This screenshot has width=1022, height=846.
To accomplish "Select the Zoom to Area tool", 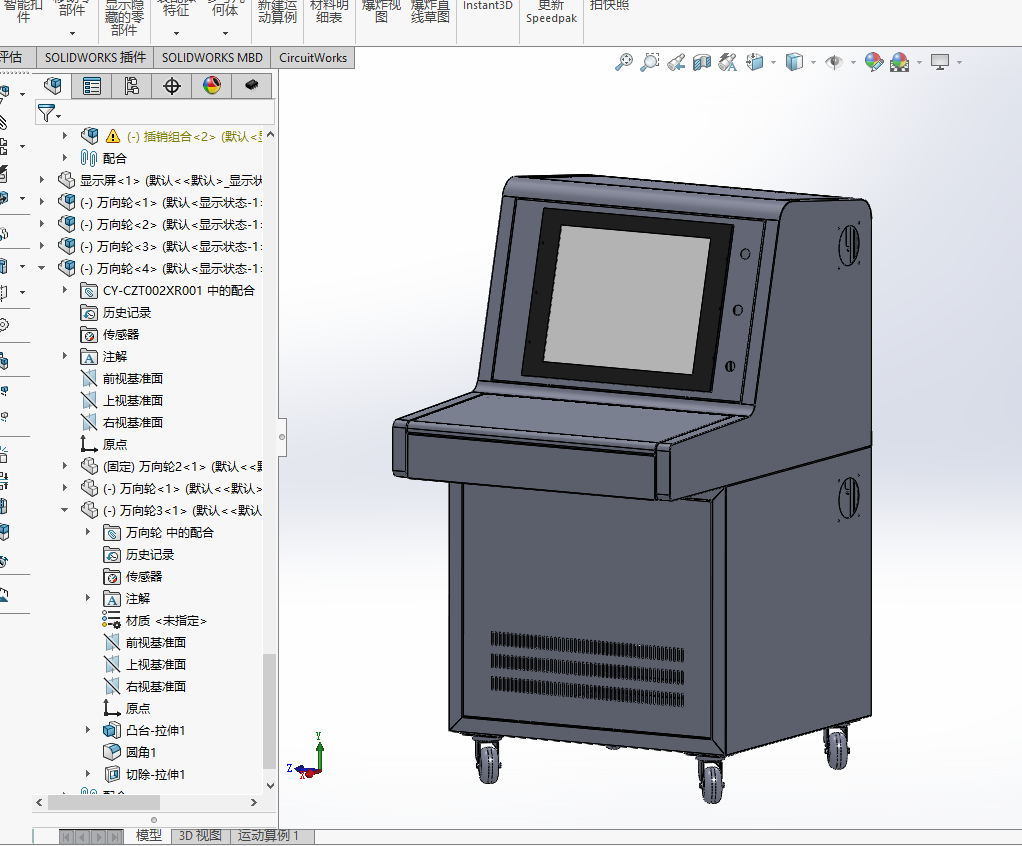I will tap(650, 62).
